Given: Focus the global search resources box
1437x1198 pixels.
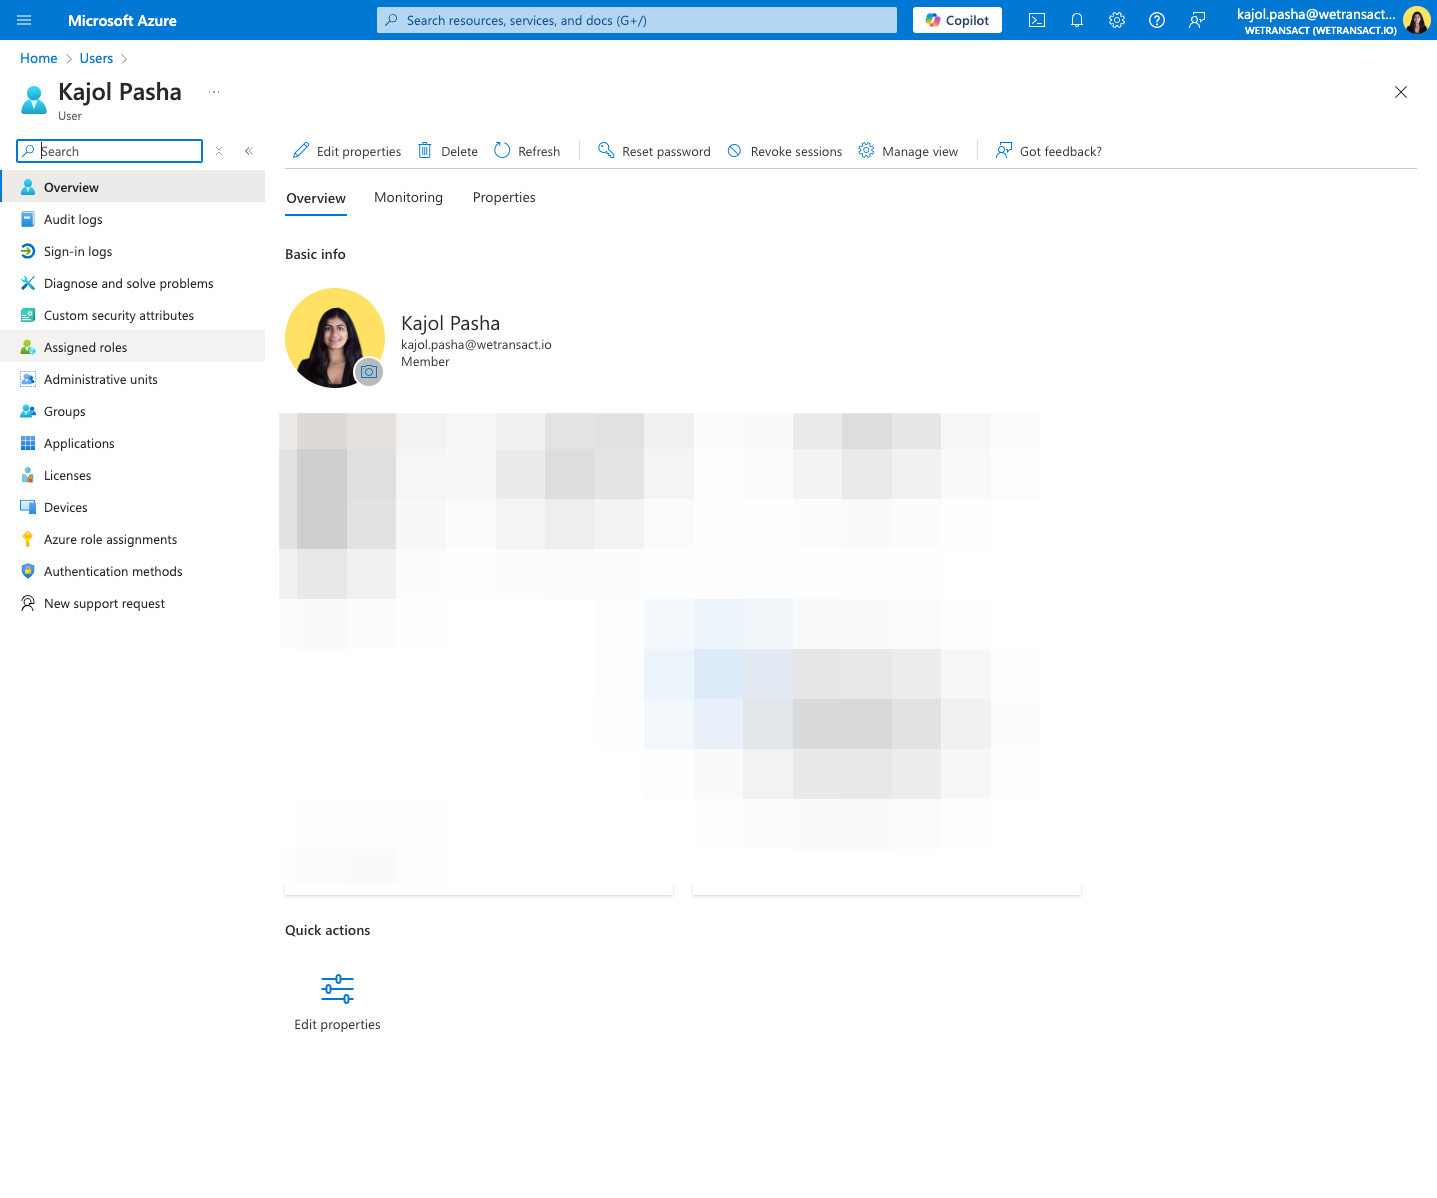Looking at the screenshot, I should 637,20.
